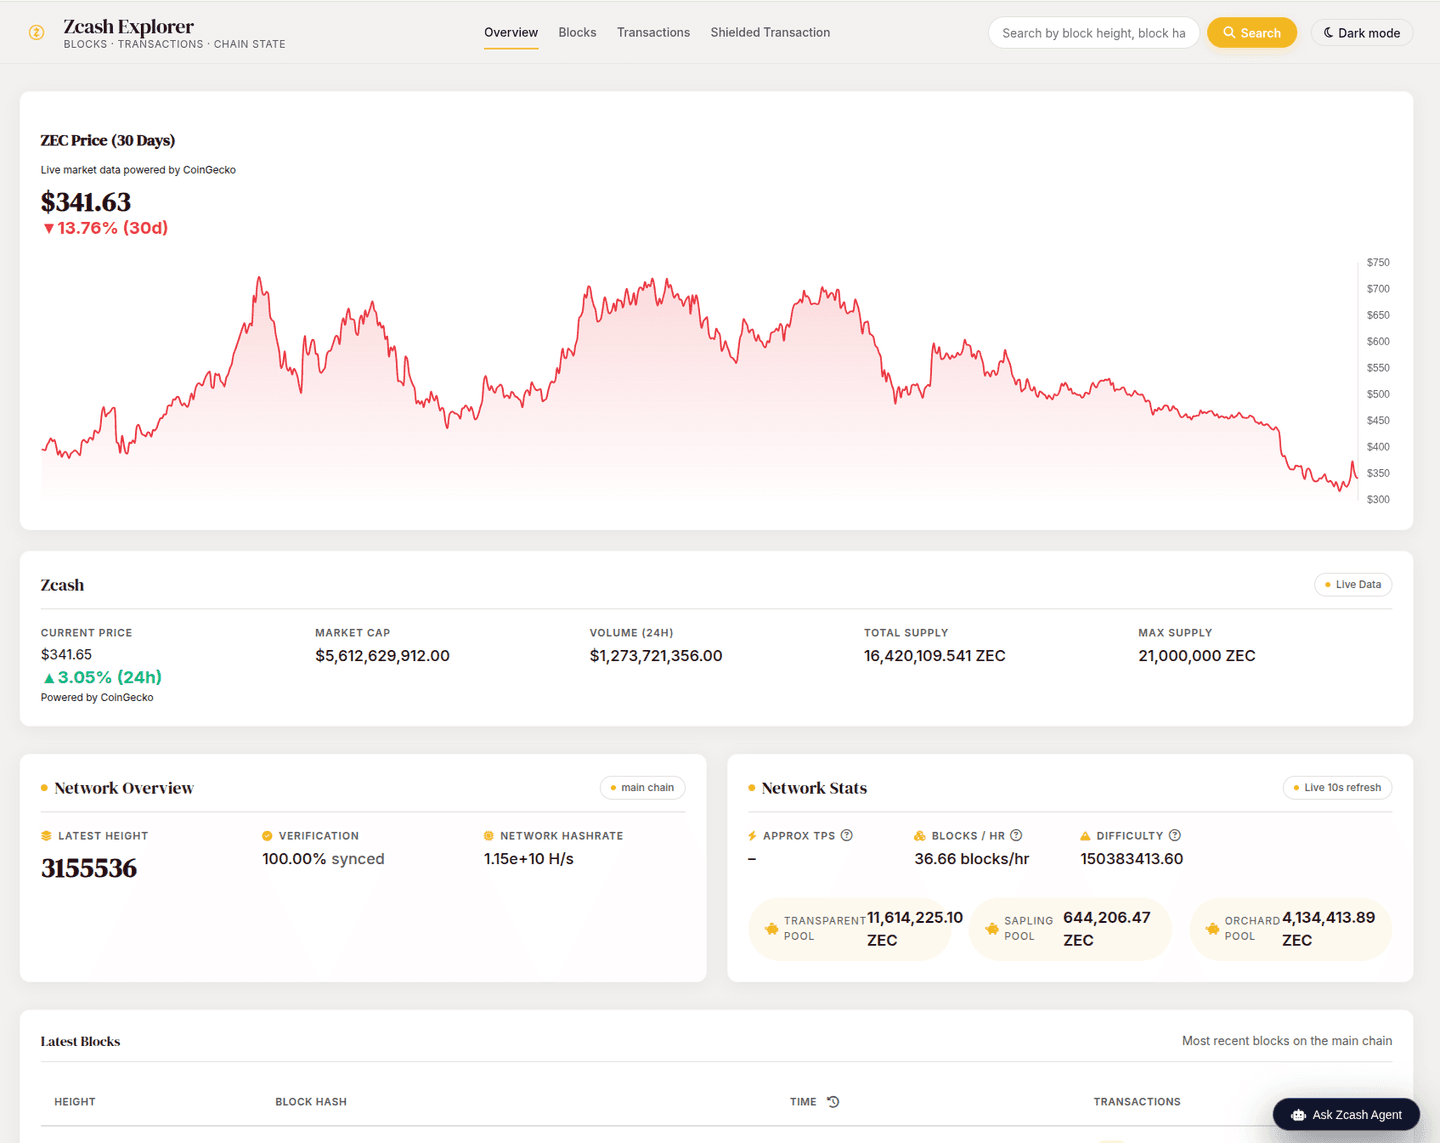Click the Zcash Explorer logo icon
1440x1143 pixels.
coord(36,32)
